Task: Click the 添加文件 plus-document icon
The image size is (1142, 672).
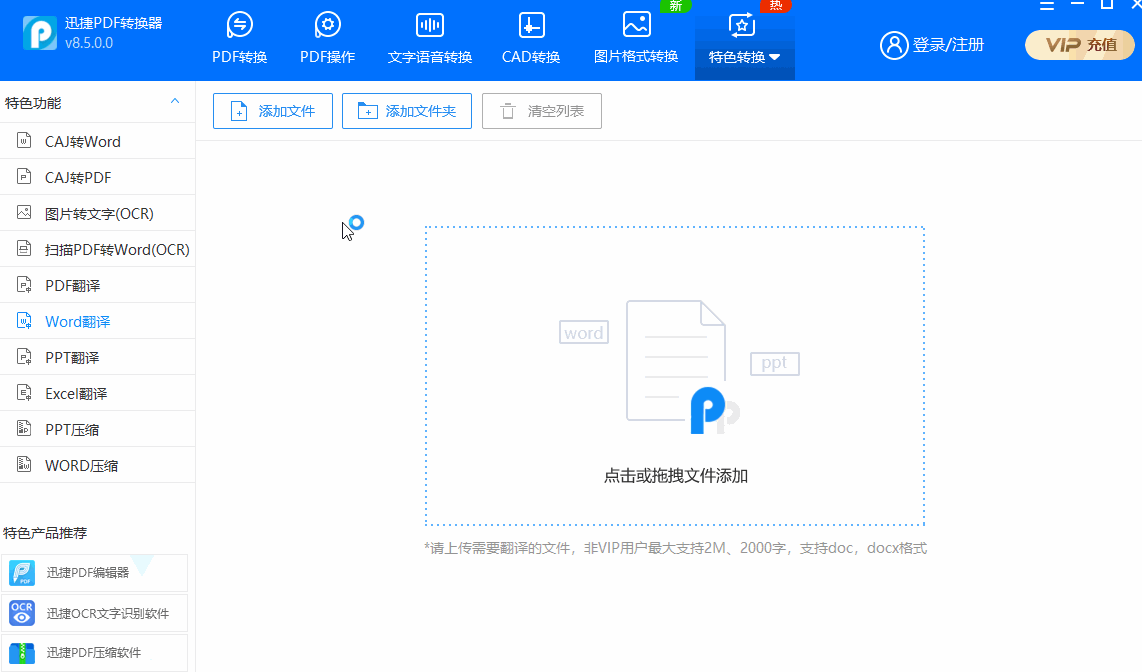Action: pos(239,111)
